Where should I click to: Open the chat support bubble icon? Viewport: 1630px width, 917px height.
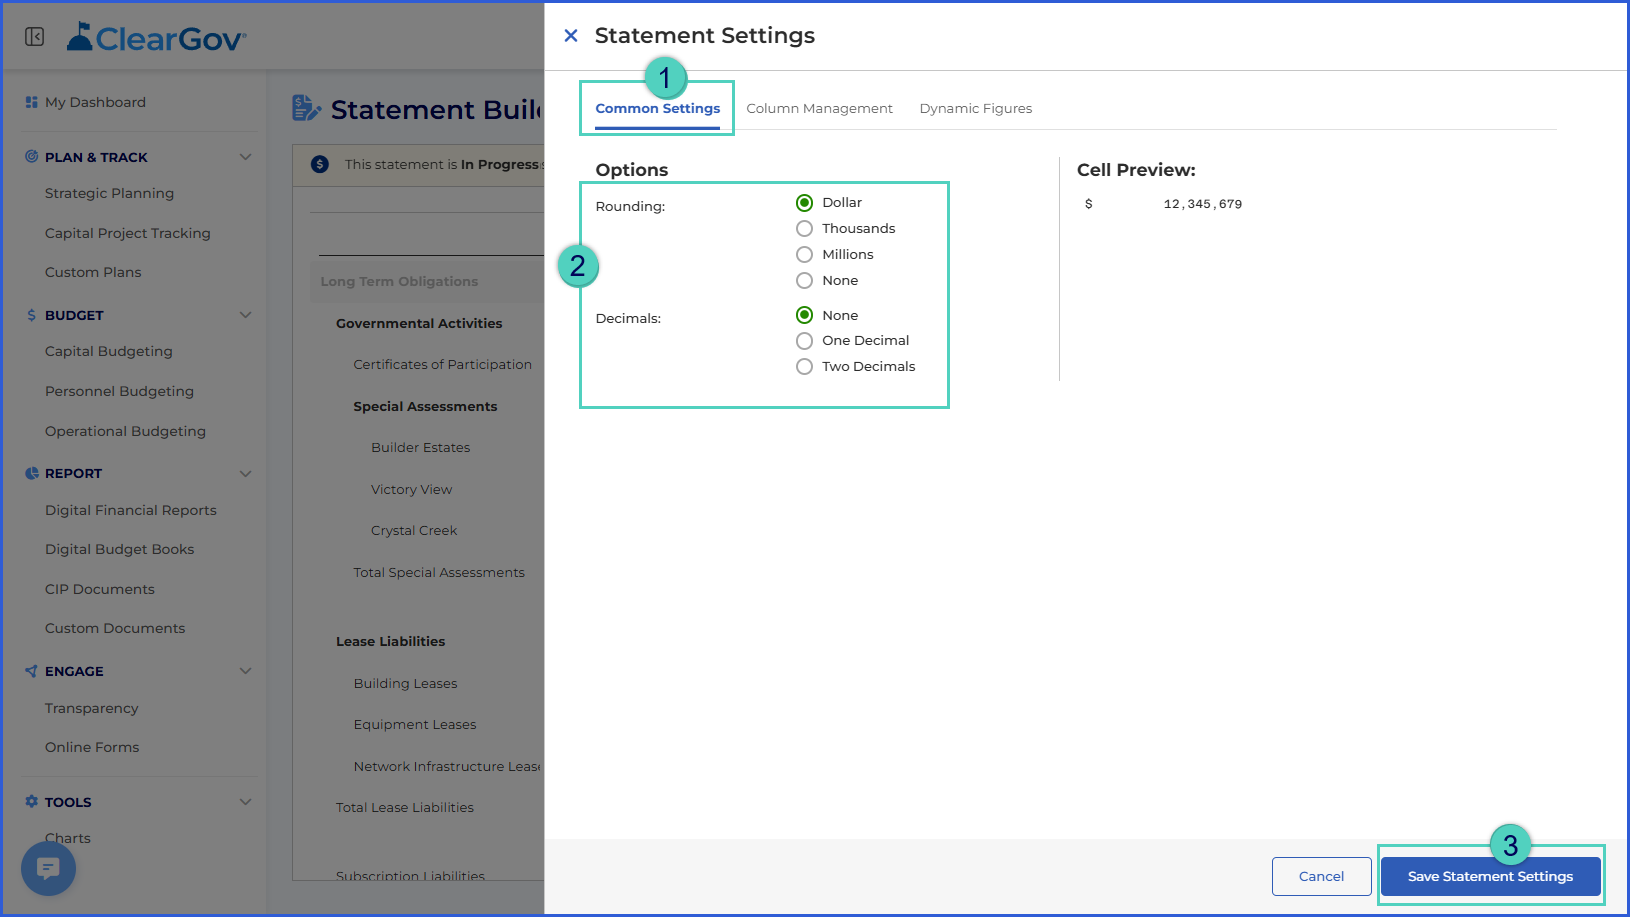(48, 868)
